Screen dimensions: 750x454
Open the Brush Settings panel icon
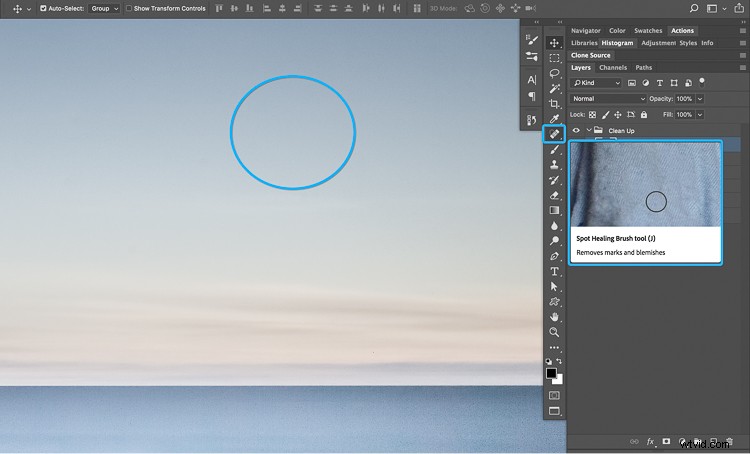click(x=531, y=39)
